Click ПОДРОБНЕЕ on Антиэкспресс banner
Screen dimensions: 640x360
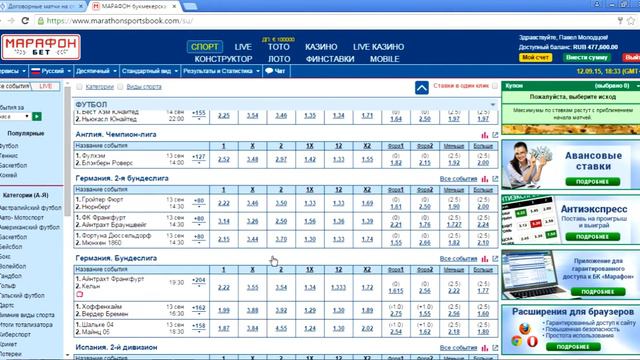[593, 237]
